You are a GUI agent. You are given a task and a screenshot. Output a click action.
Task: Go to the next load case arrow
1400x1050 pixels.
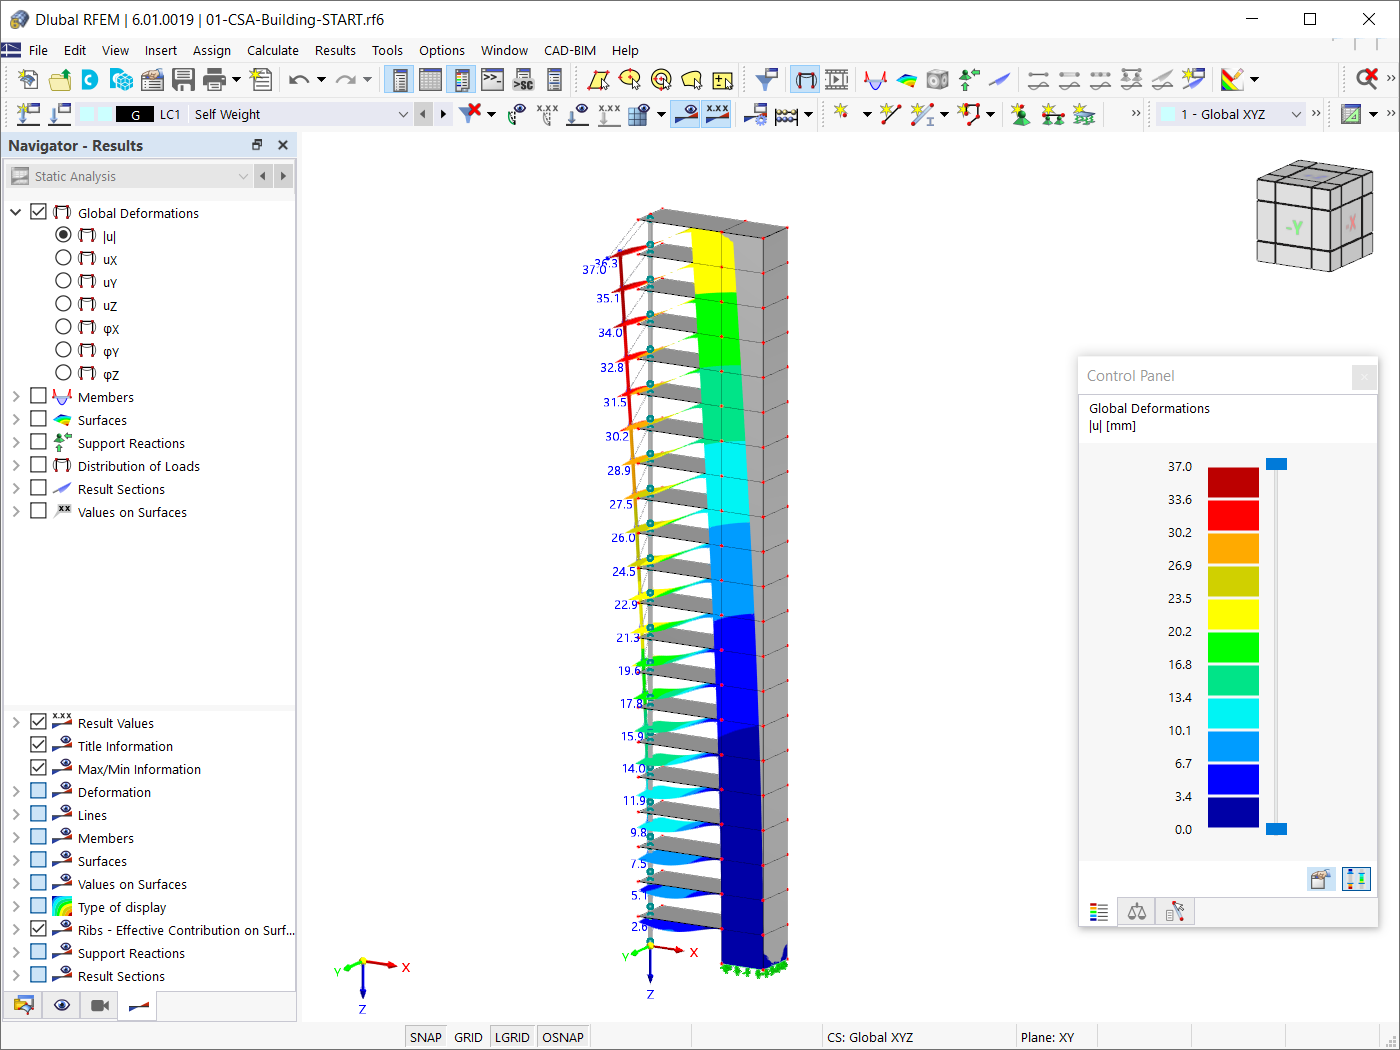point(443,114)
